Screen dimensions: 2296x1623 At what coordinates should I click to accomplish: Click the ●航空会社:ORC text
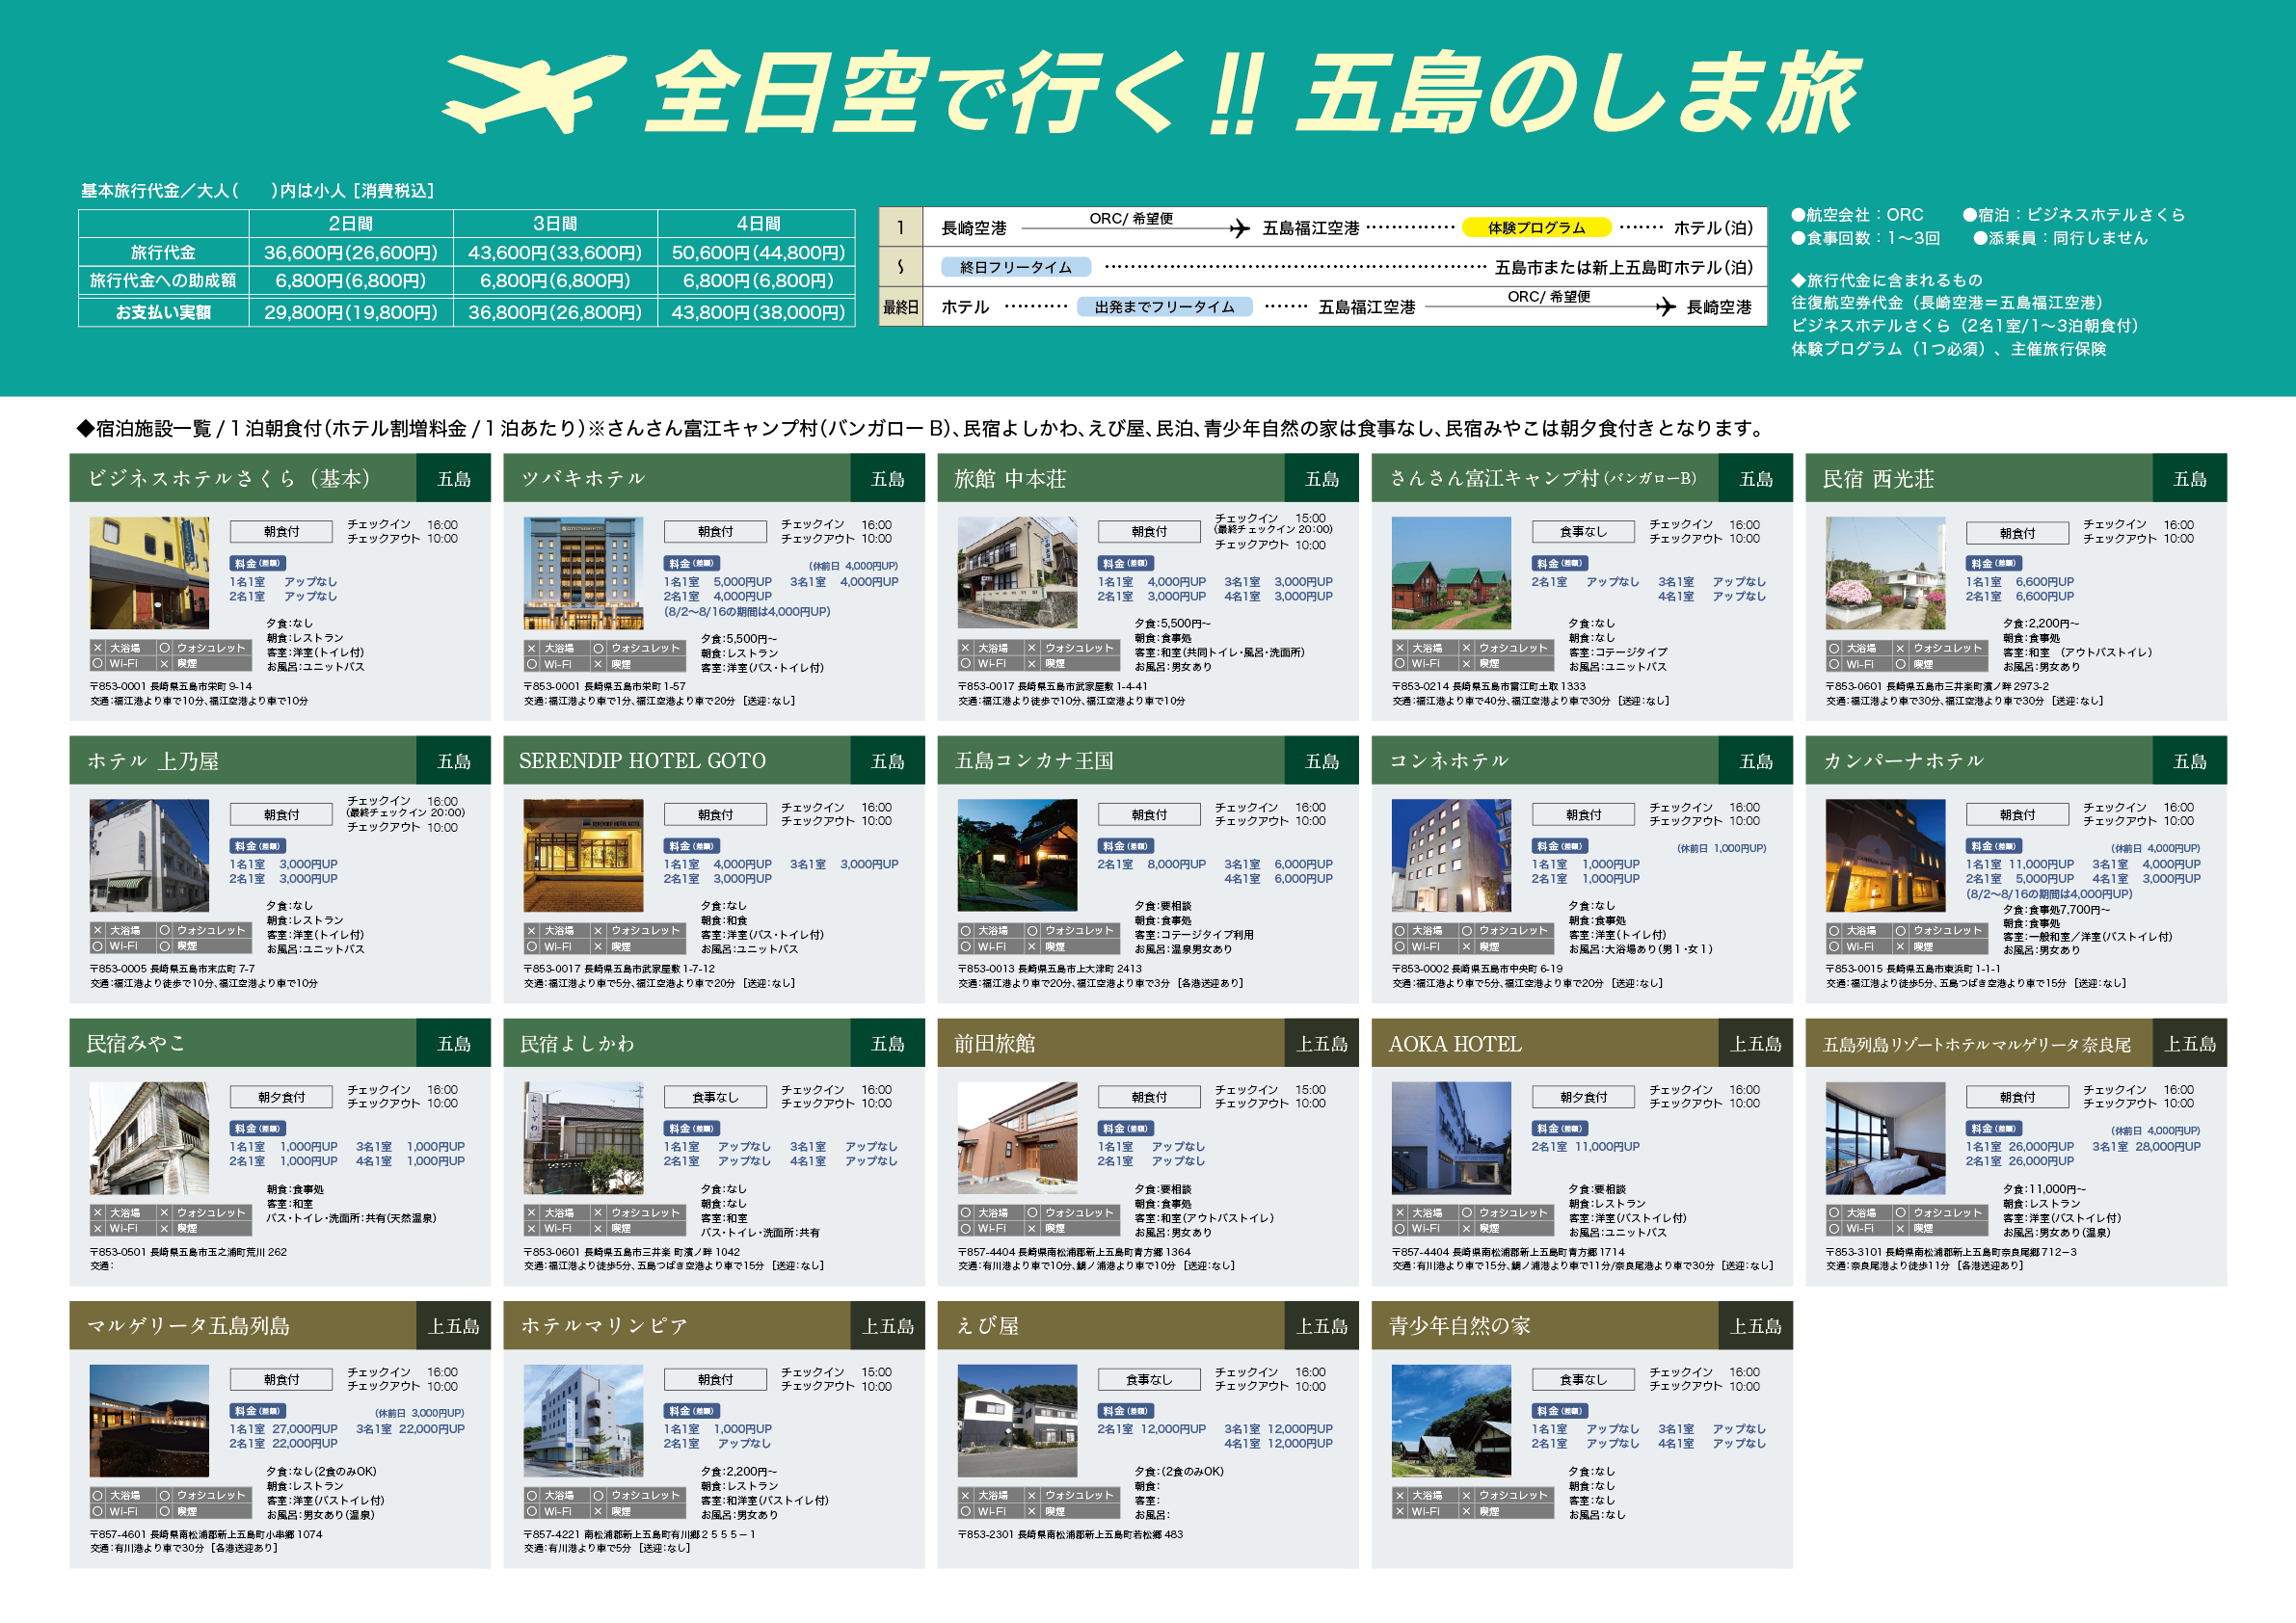tap(1857, 215)
